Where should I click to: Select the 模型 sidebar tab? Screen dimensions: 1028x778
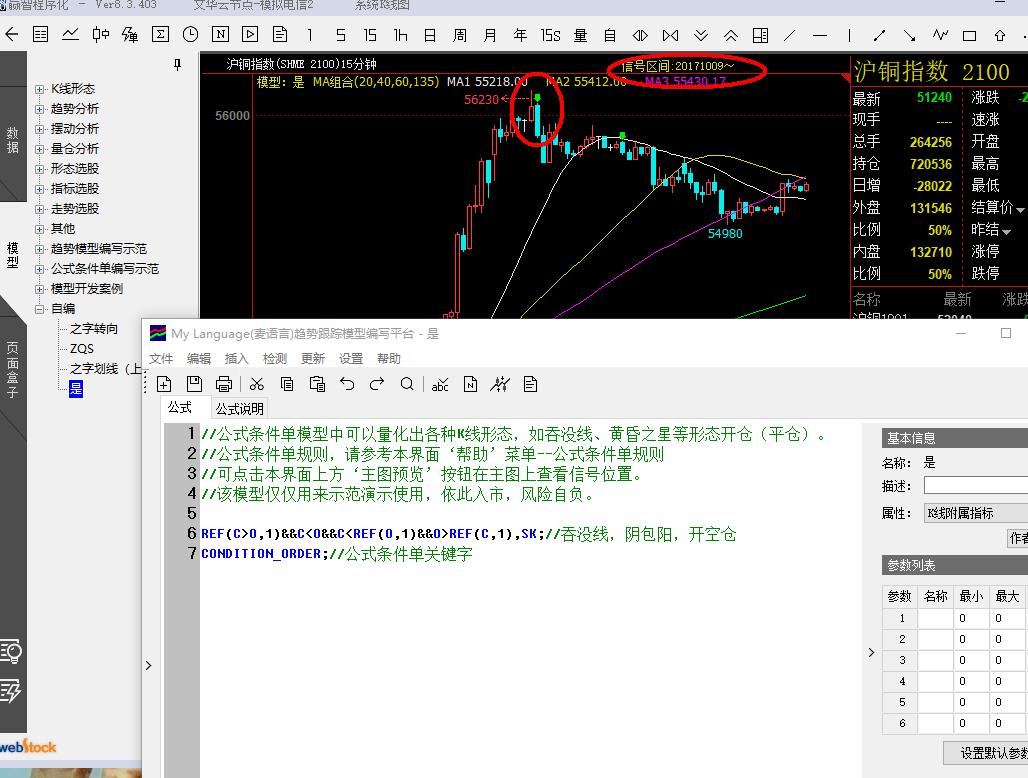12,255
